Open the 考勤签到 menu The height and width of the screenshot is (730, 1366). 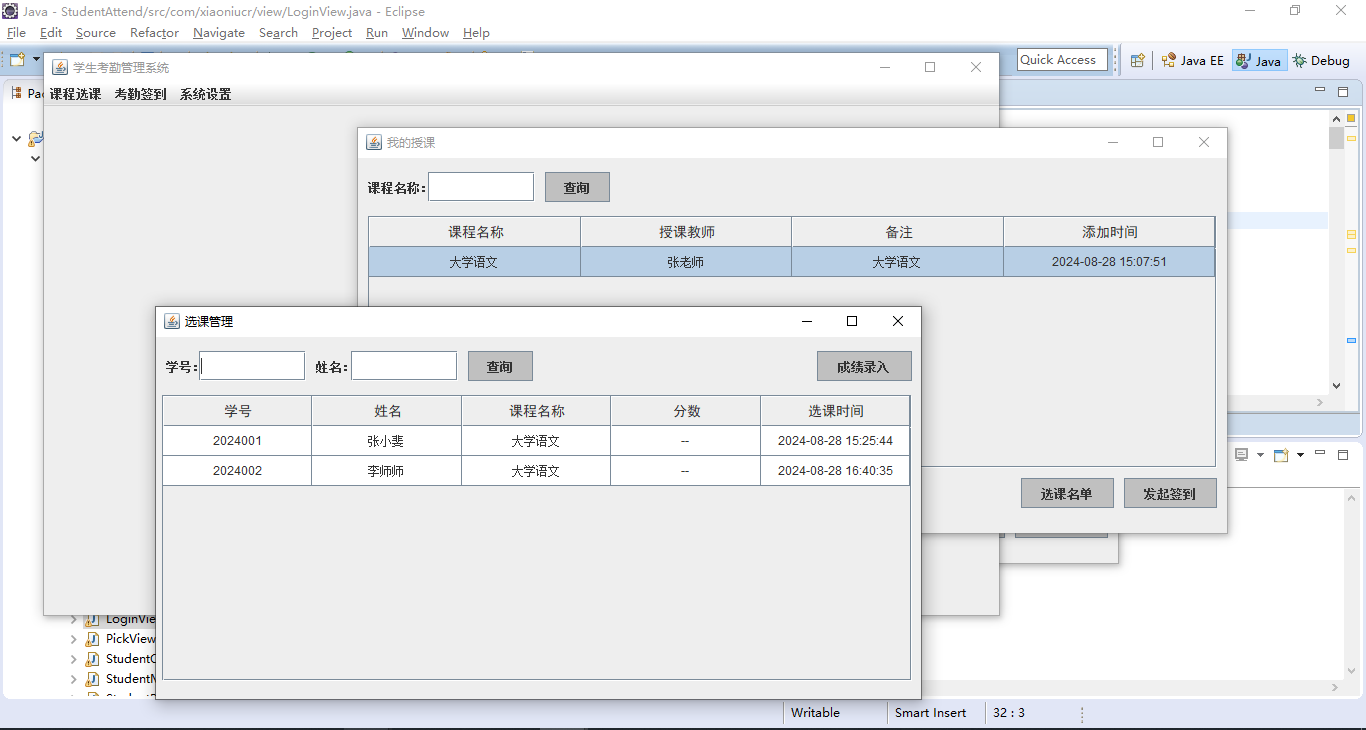point(141,94)
